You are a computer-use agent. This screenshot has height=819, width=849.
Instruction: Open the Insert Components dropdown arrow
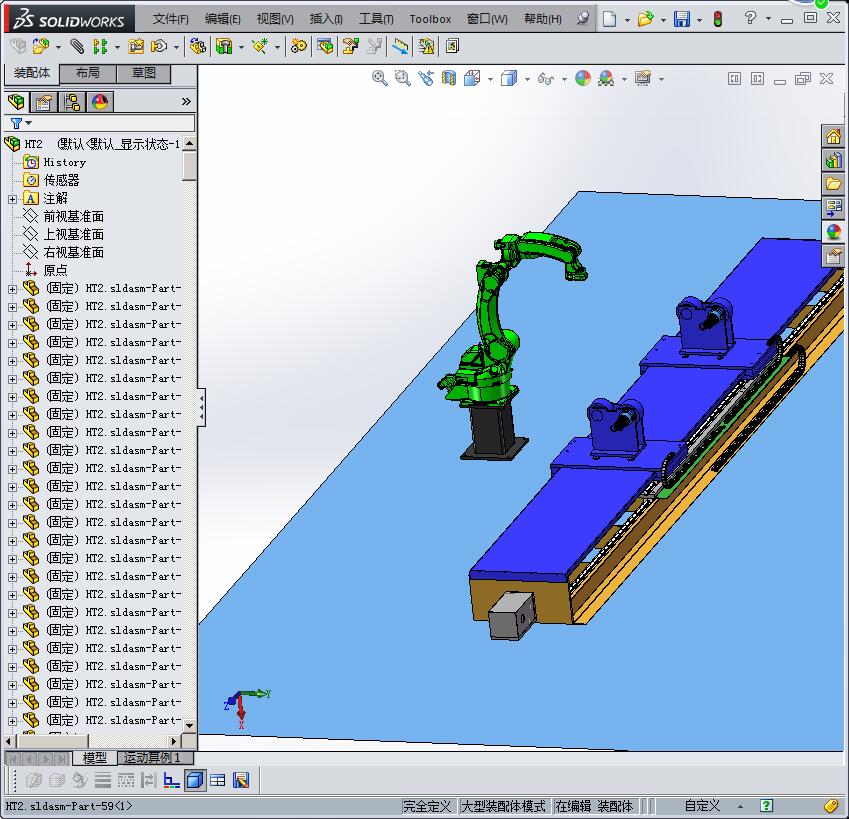(58, 47)
